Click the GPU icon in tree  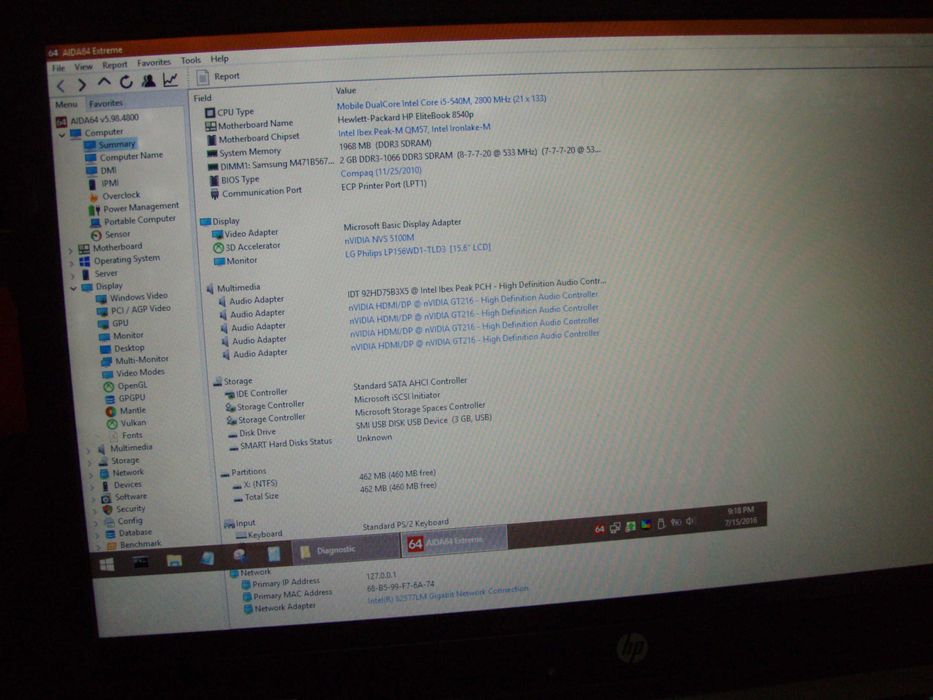tap(104, 324)
